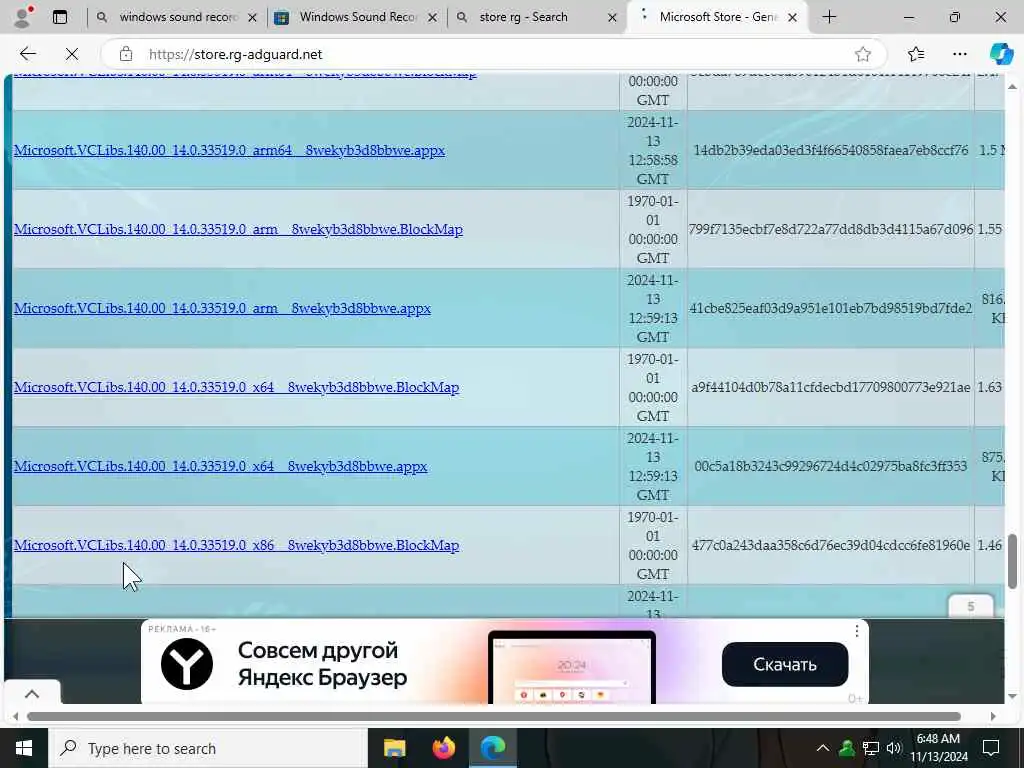Image resolution: width=1024 pixels, height=768 pixels.
Task: Open the tab actions menu icon
Action: tap(60, 17)
